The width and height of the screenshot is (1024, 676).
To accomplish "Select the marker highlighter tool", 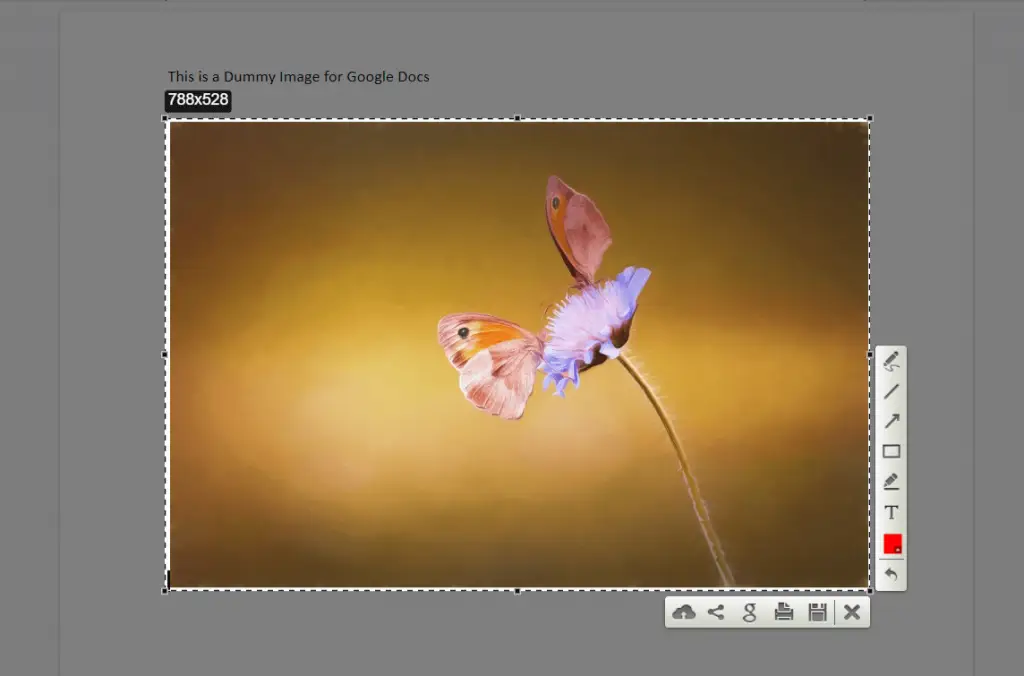I will [x=891, y=481].
